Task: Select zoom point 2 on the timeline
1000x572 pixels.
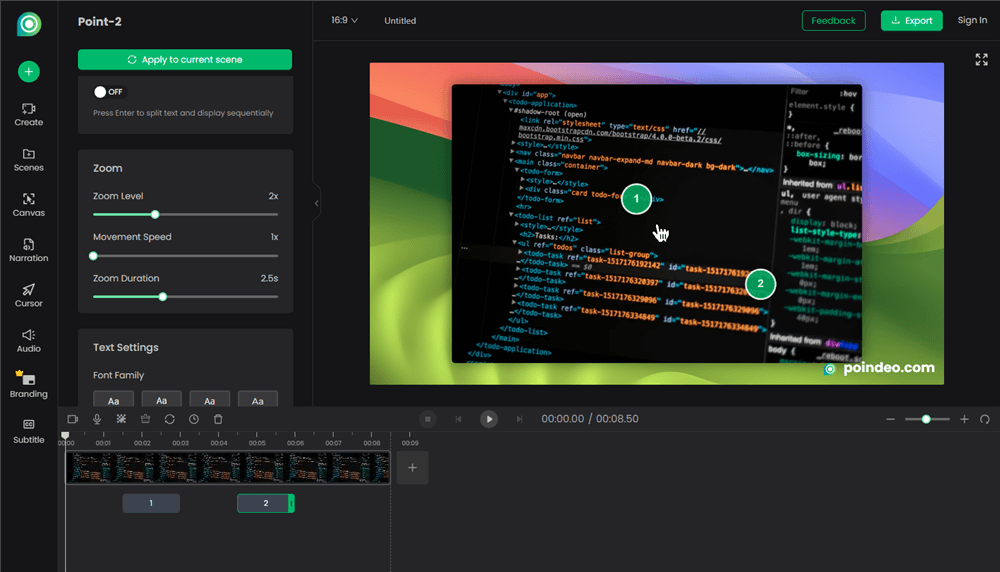Action: tap(265, 503)
